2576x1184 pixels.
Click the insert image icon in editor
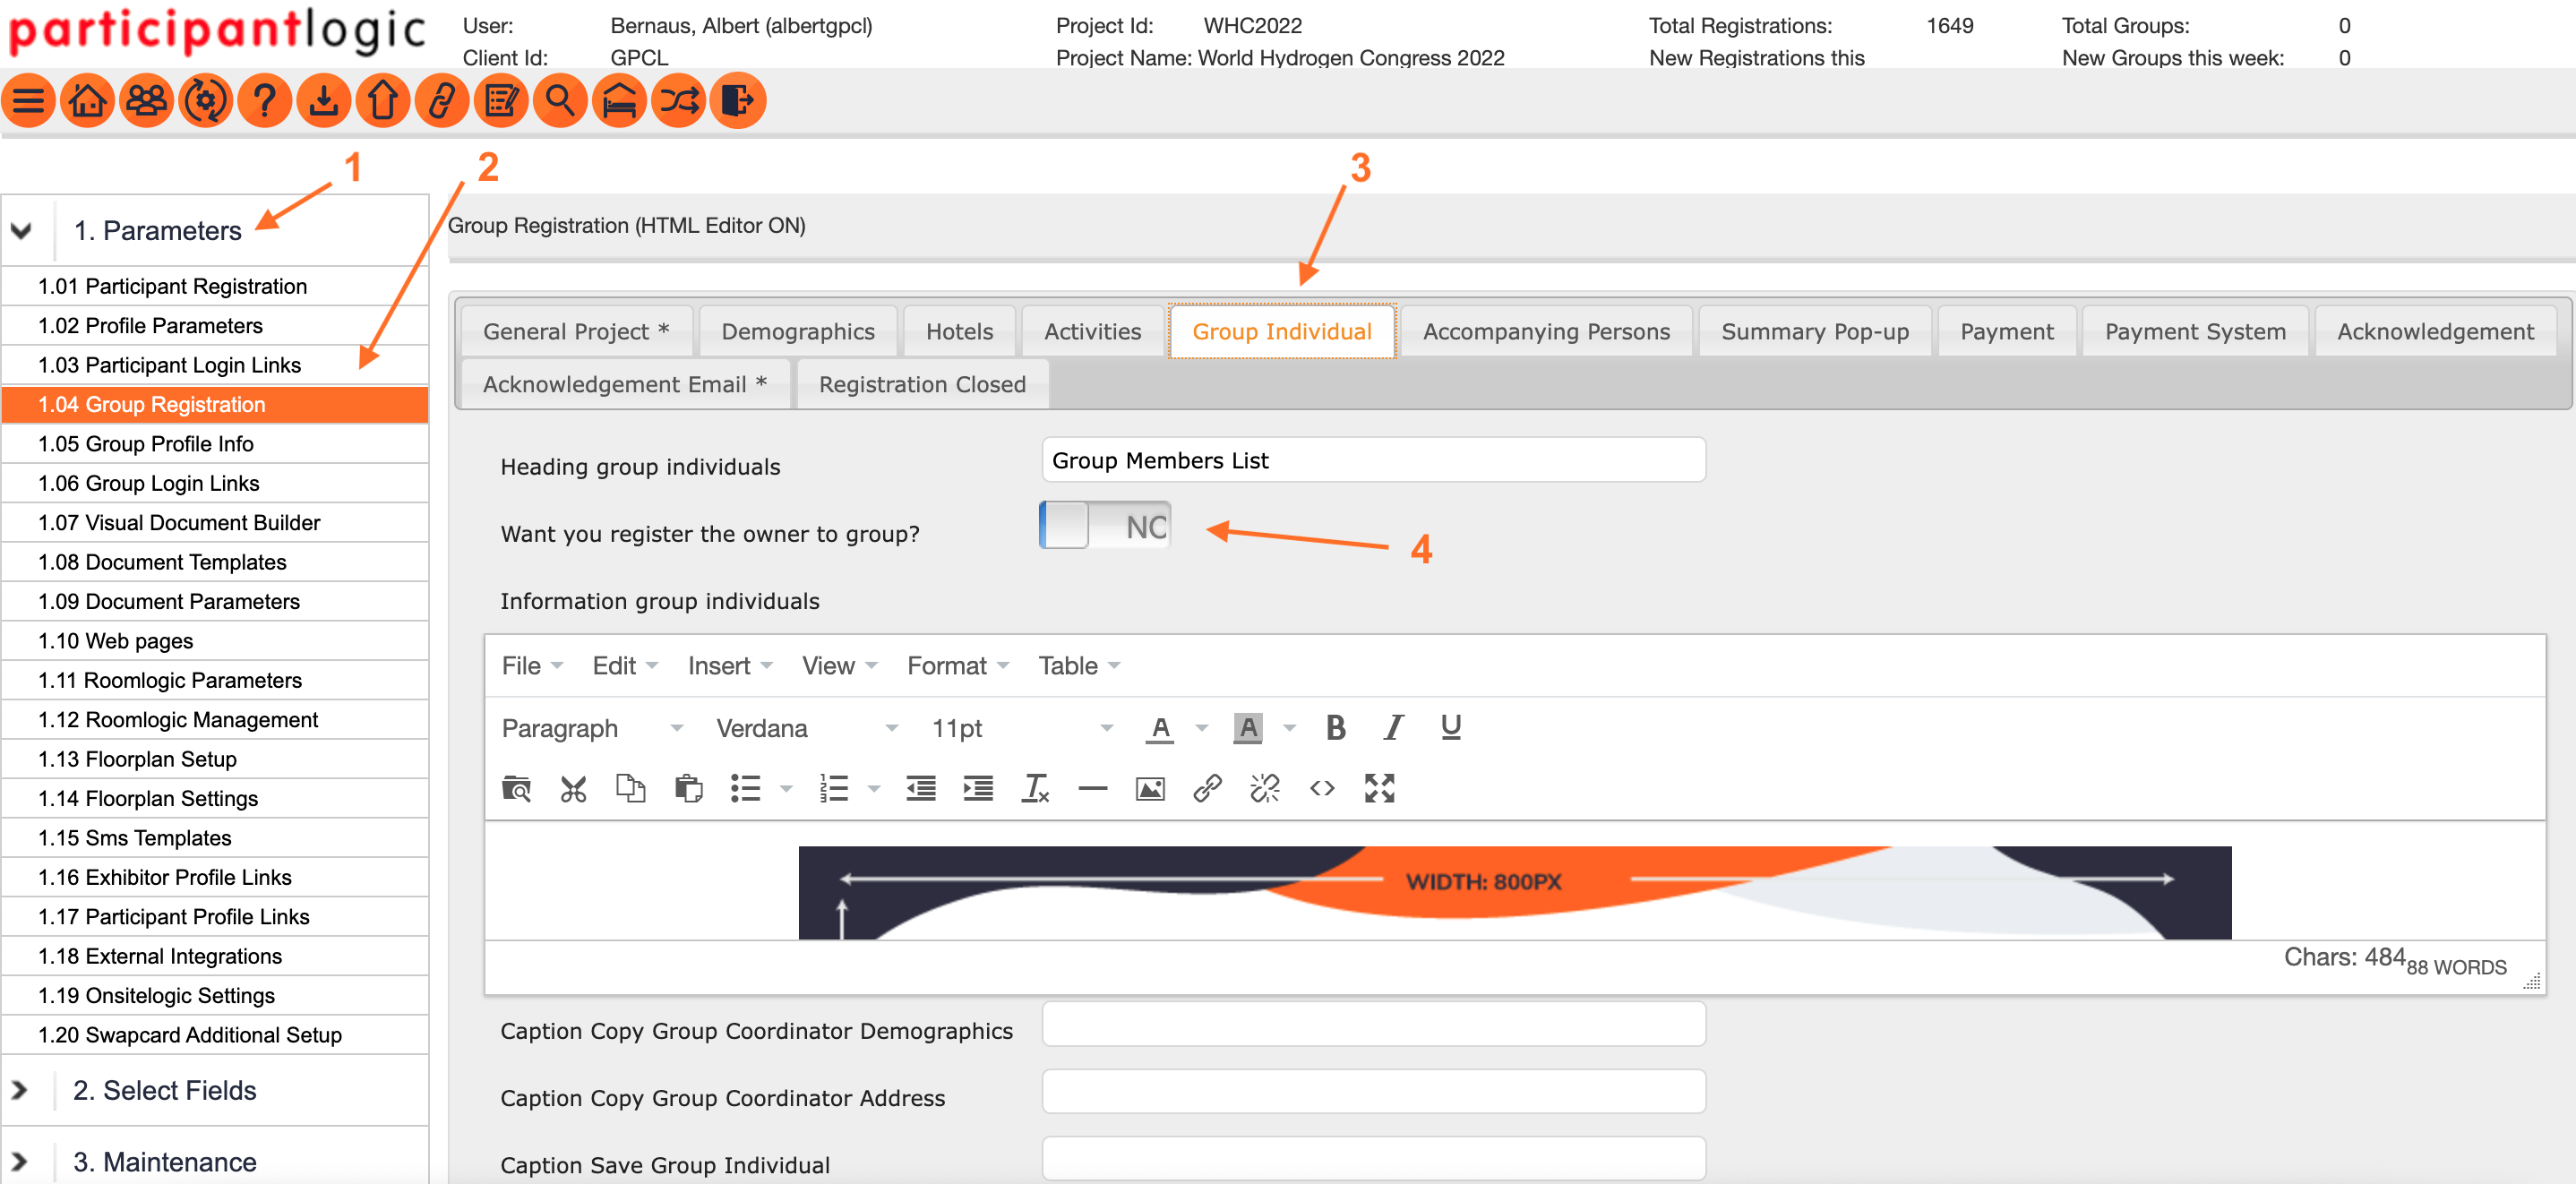coord(1150,789)
